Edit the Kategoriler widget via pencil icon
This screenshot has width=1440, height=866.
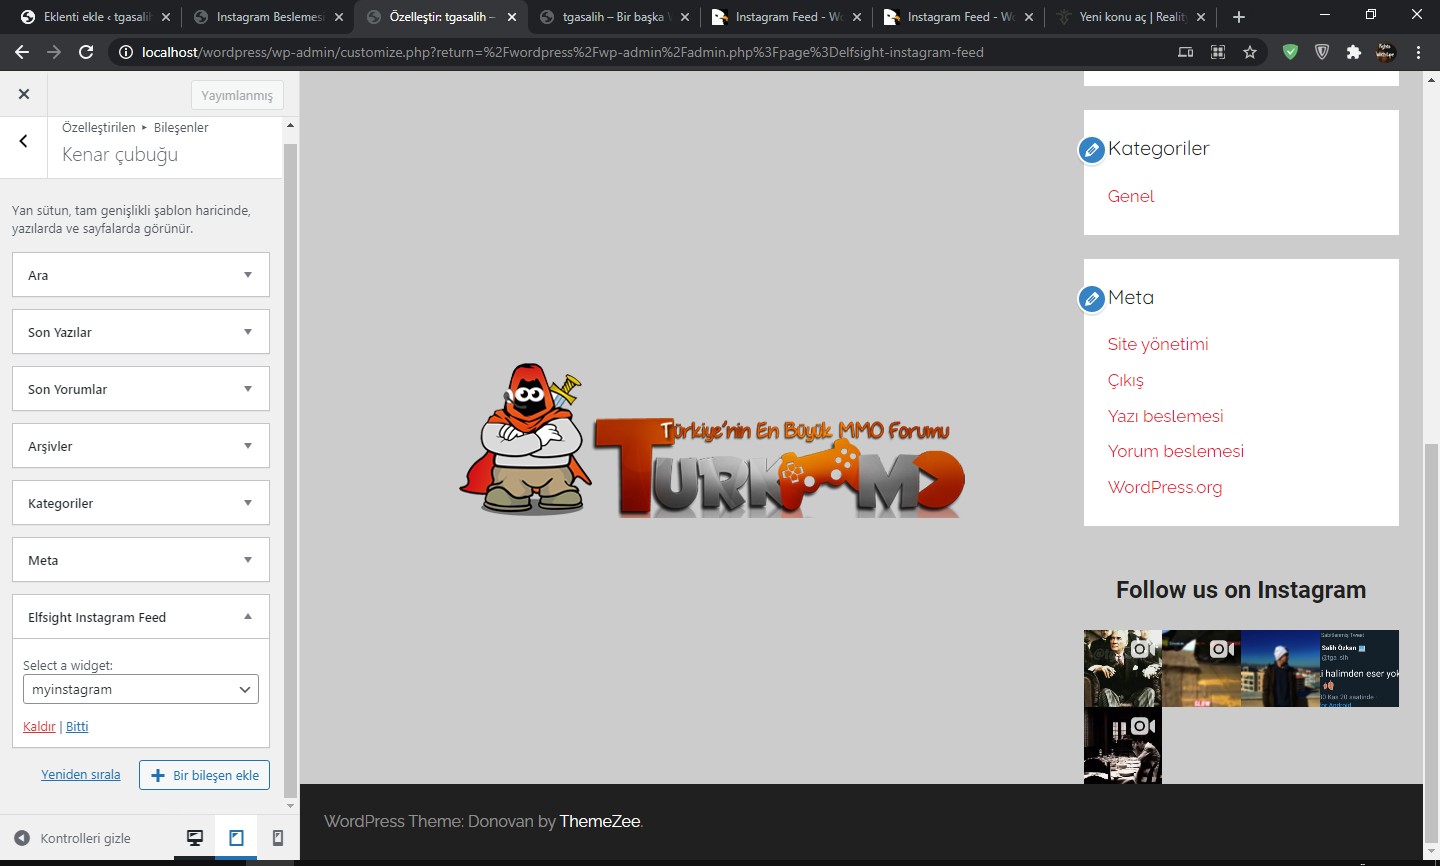coord(1091,150)
